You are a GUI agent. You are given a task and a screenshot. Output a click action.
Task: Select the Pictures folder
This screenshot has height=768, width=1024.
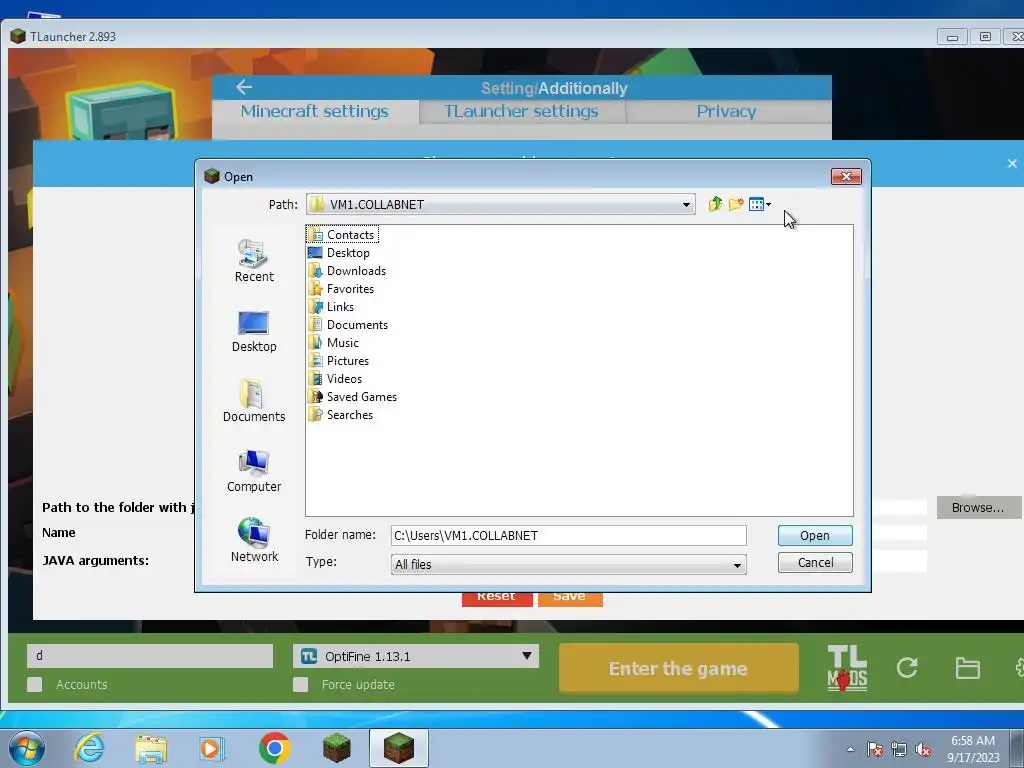click(338, 360)
